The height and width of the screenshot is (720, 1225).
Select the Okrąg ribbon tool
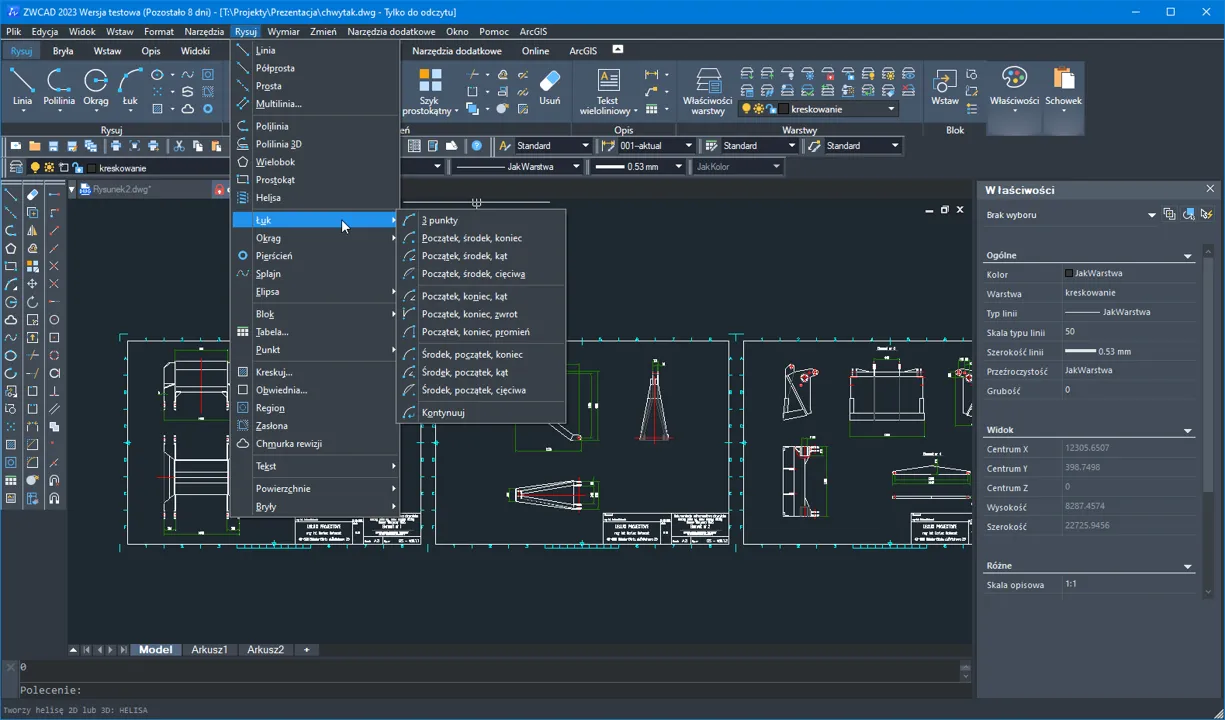96,88
